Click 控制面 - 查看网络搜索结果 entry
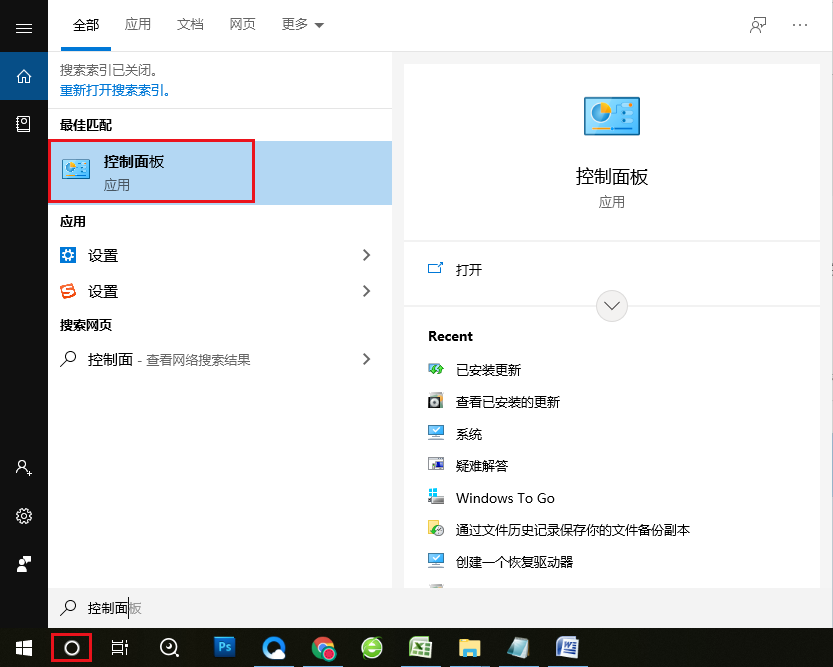 point(220,360)
